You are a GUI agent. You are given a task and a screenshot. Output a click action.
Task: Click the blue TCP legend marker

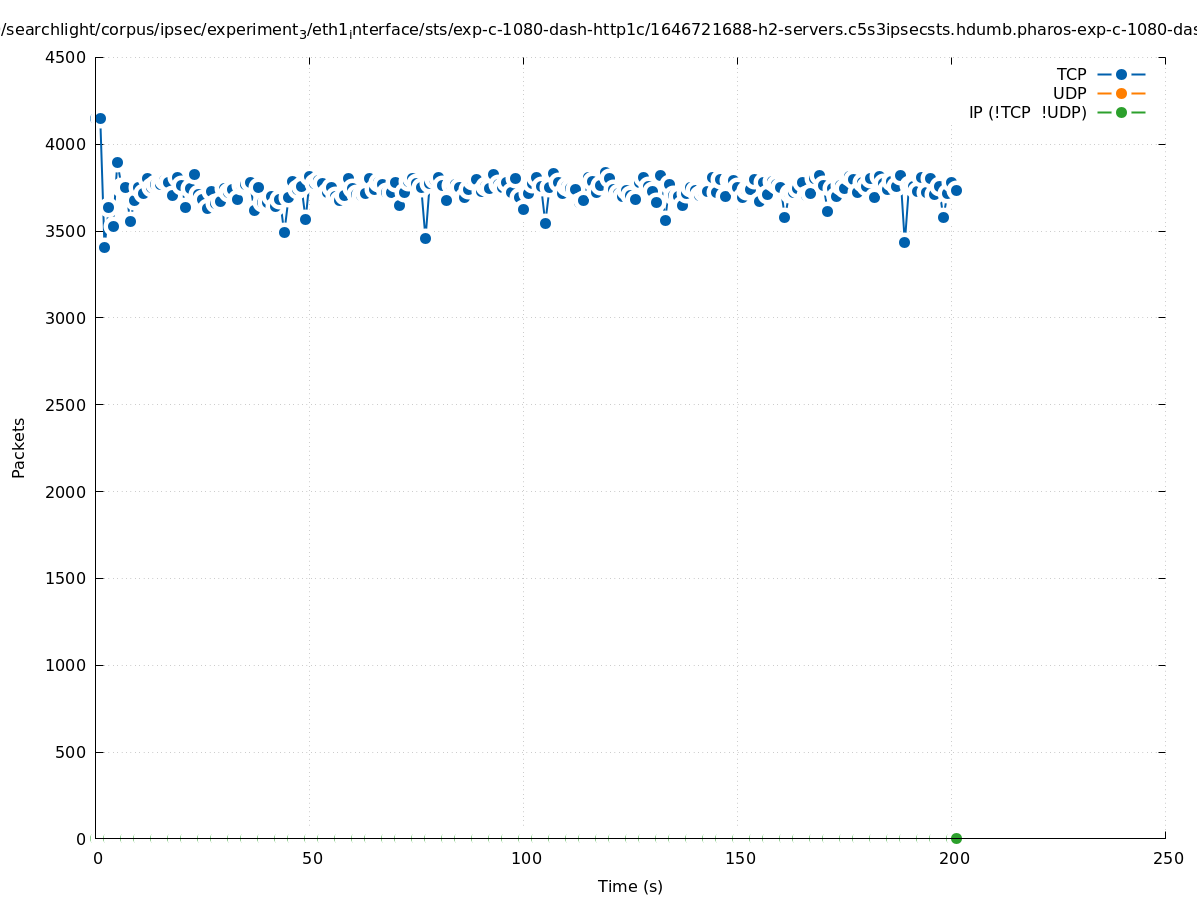coord(1121,75)
